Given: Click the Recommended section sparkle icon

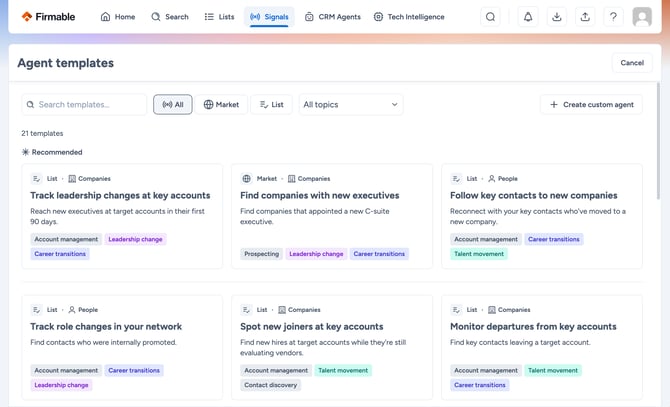Looking at the screenshot, I should [x=26, y=152].
